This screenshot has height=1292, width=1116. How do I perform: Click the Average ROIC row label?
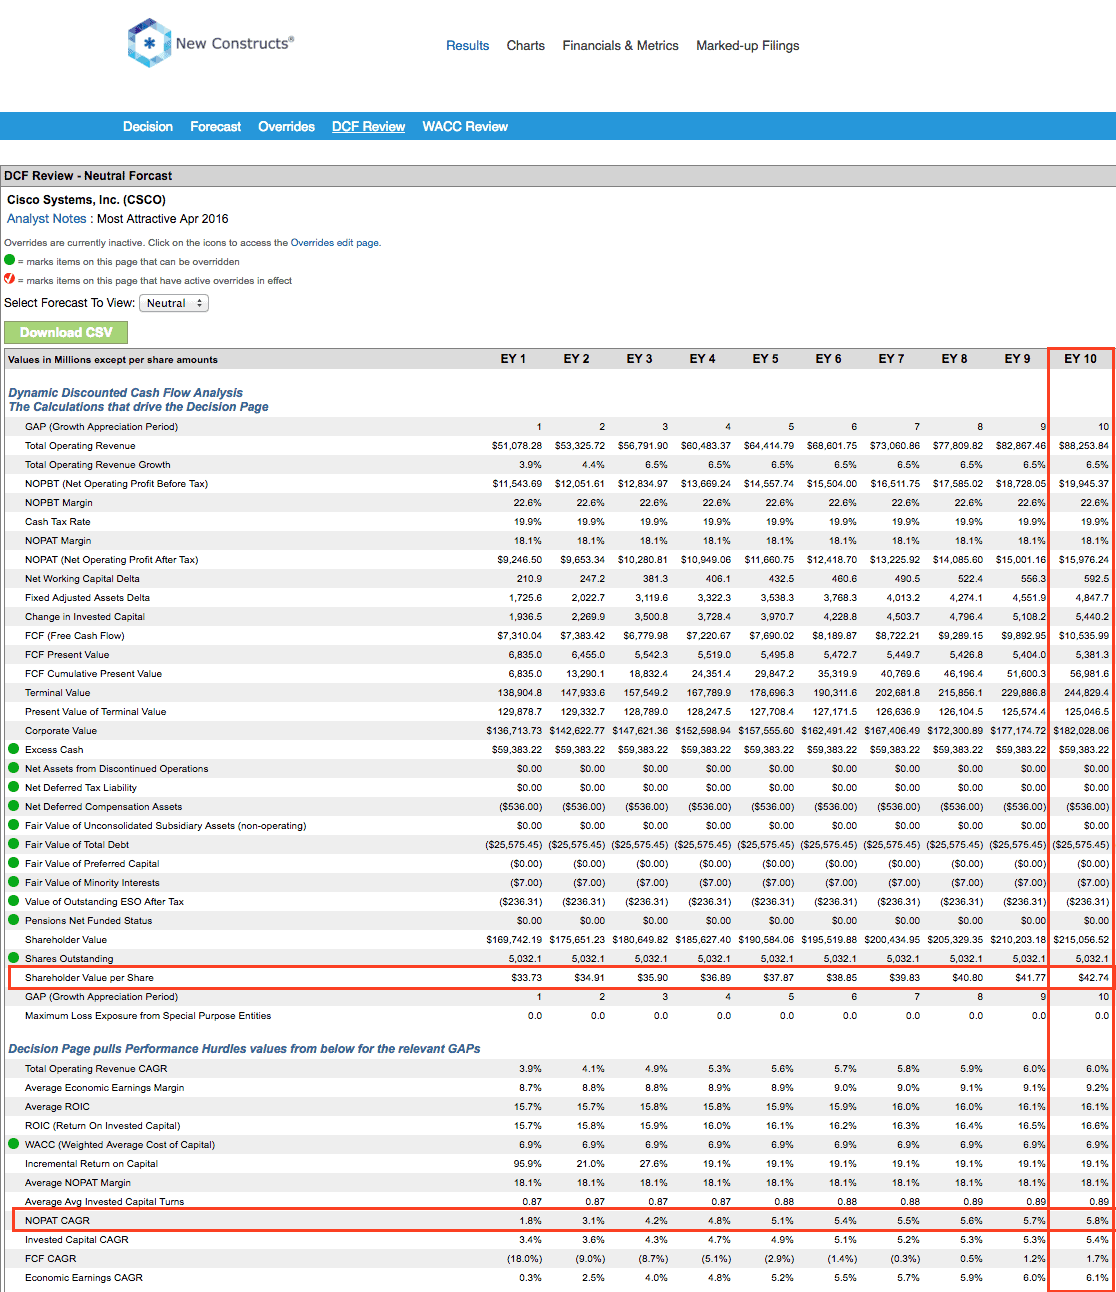[x=57, y=1107]
